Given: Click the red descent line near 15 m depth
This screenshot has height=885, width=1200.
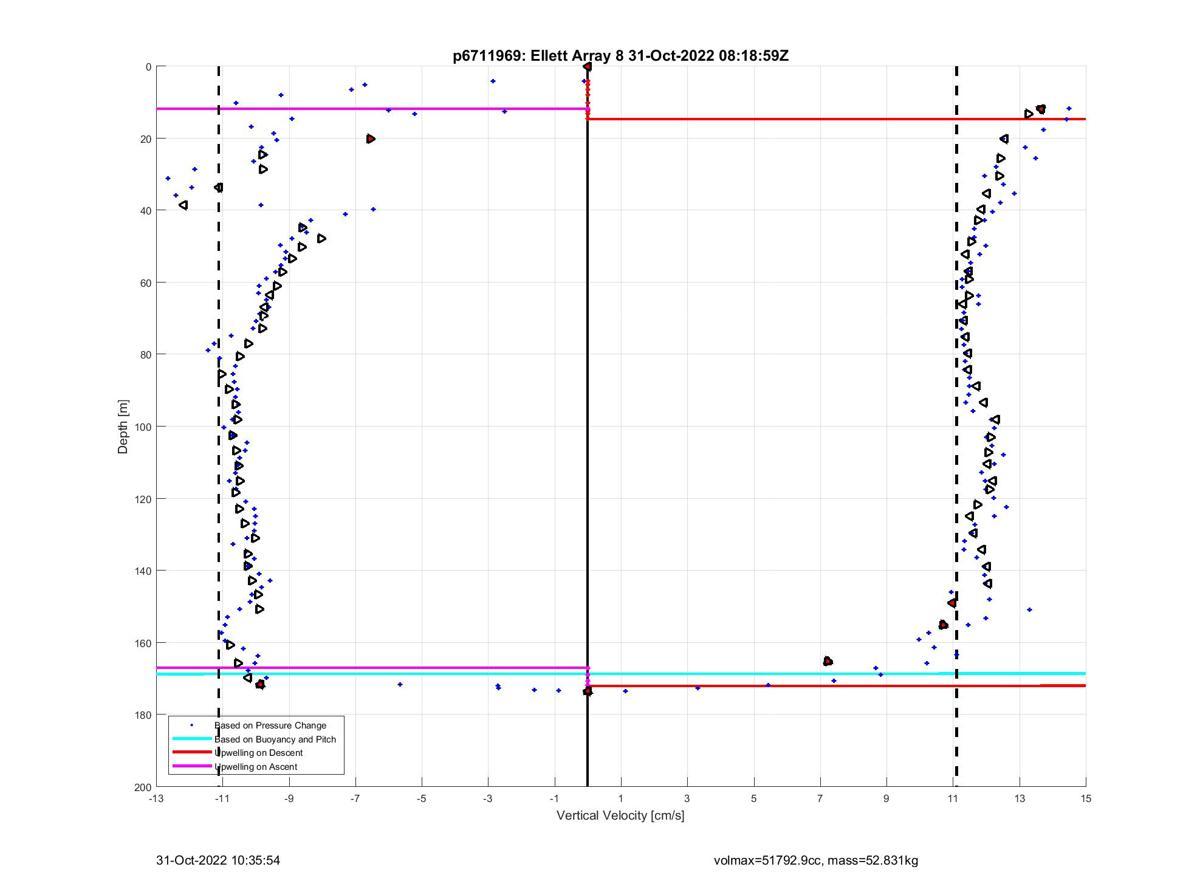Looking at the screenshot, I should click(x=836, y=119).
